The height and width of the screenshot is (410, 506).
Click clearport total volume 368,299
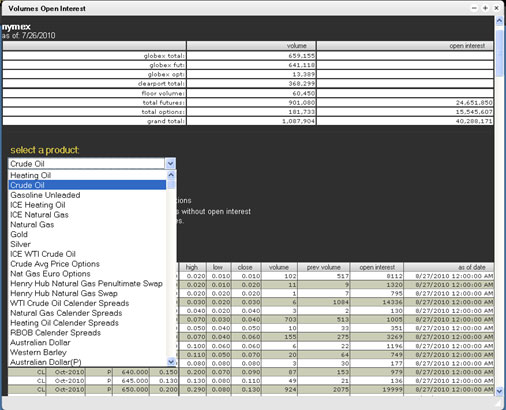pos(301,84)
